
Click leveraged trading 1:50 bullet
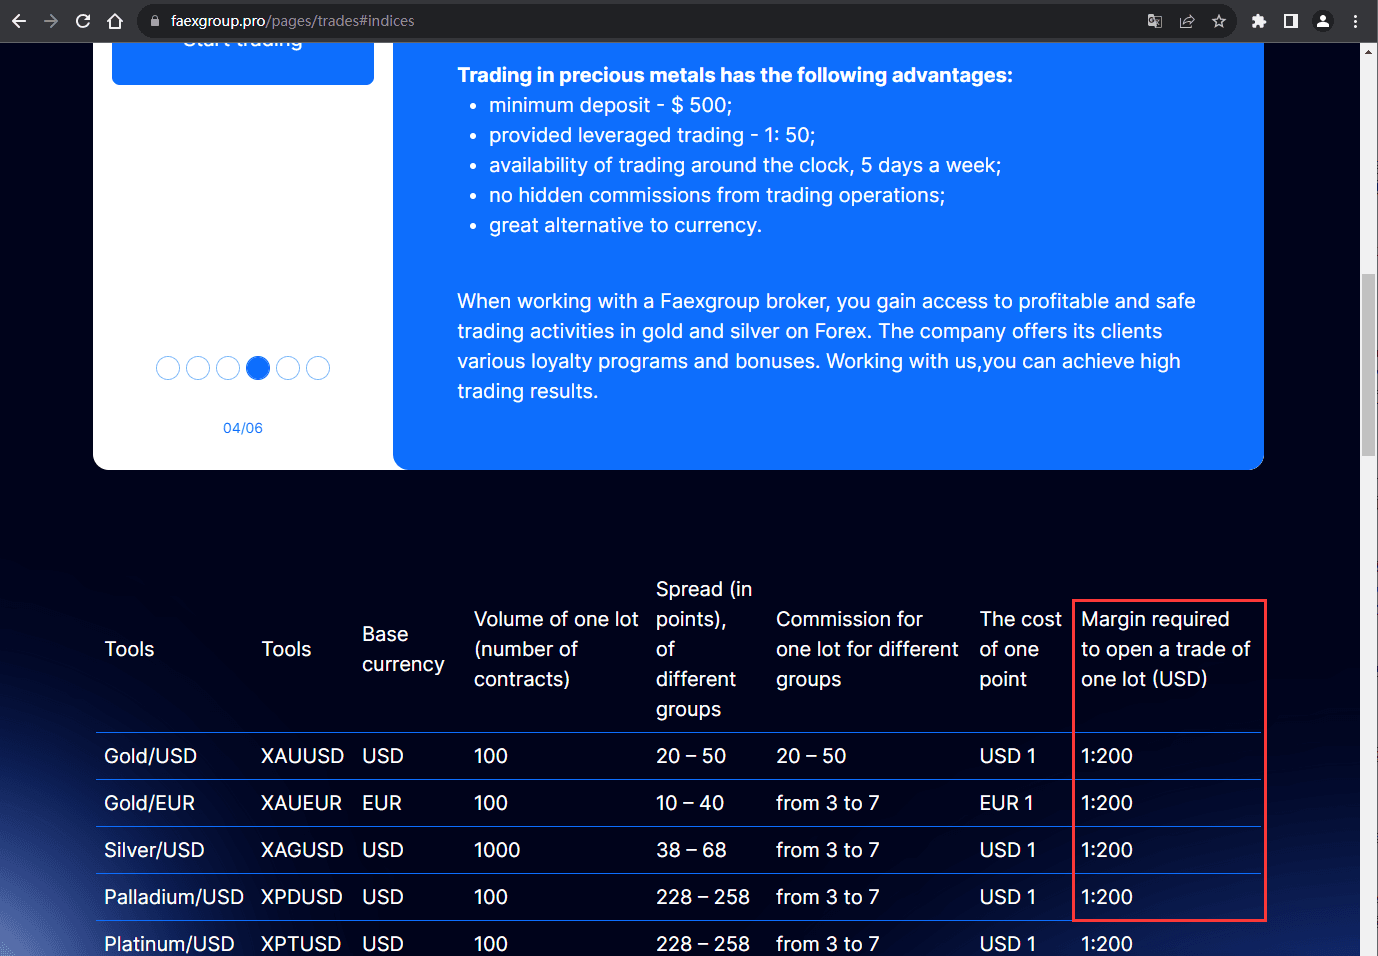click(652, 135)
